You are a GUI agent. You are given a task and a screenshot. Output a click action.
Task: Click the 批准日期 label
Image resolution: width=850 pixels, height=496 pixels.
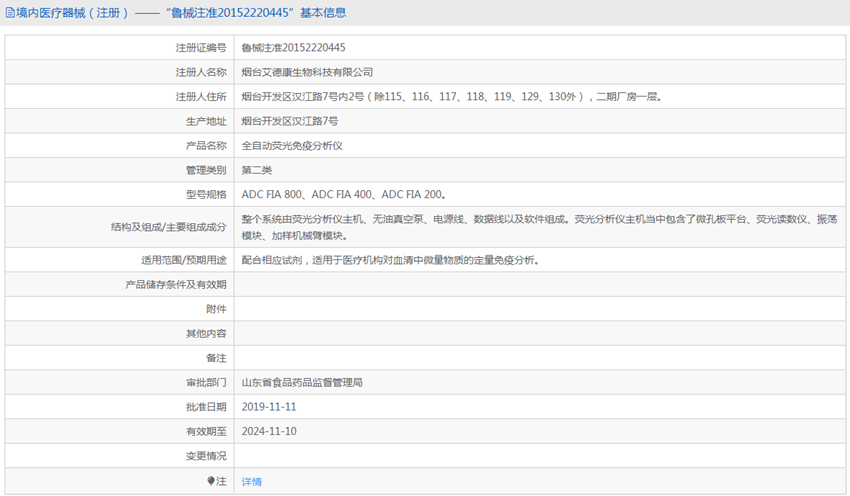coord(206,407)
